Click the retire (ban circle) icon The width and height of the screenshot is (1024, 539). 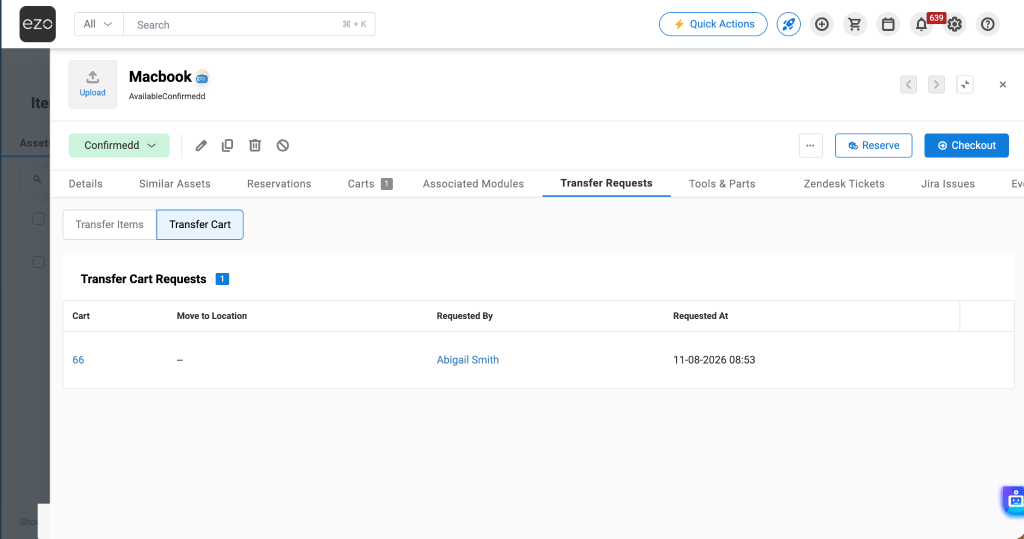282,145
